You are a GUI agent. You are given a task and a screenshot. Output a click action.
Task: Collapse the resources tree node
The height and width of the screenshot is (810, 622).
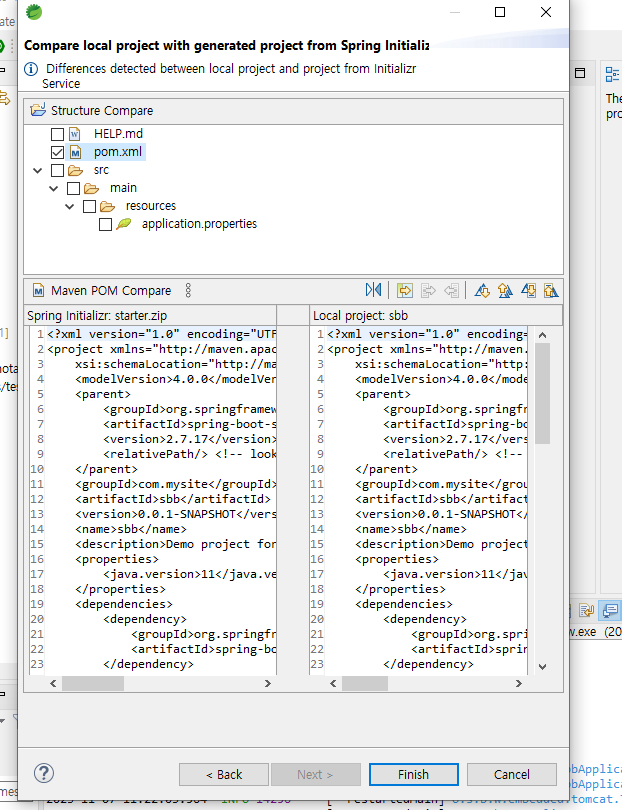click(70, 206)
